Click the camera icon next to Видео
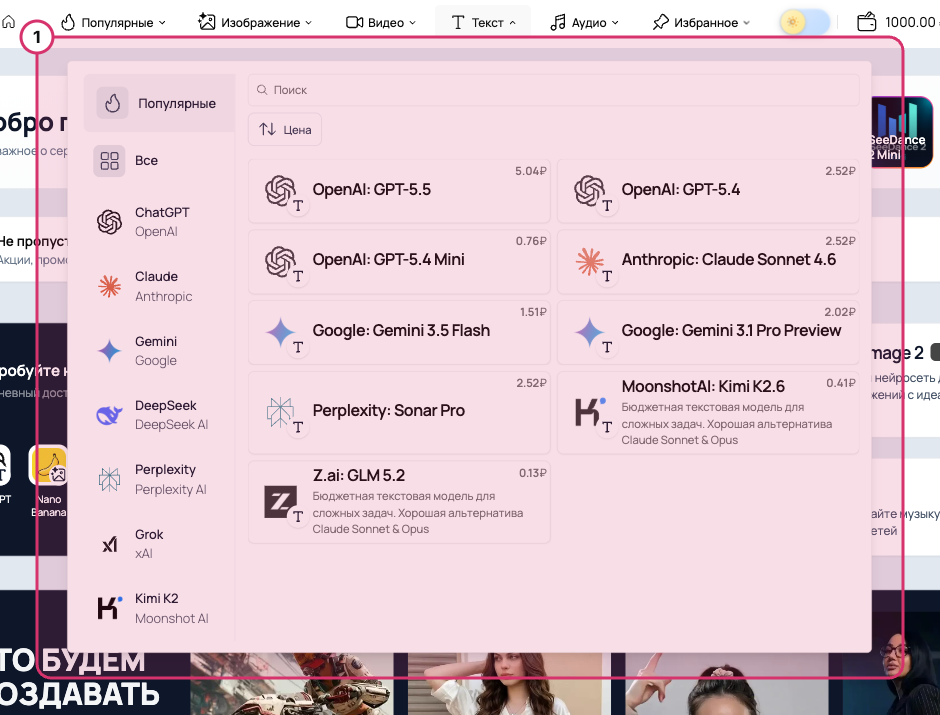The height and width of the screenshot is (715, 940). 354,23
